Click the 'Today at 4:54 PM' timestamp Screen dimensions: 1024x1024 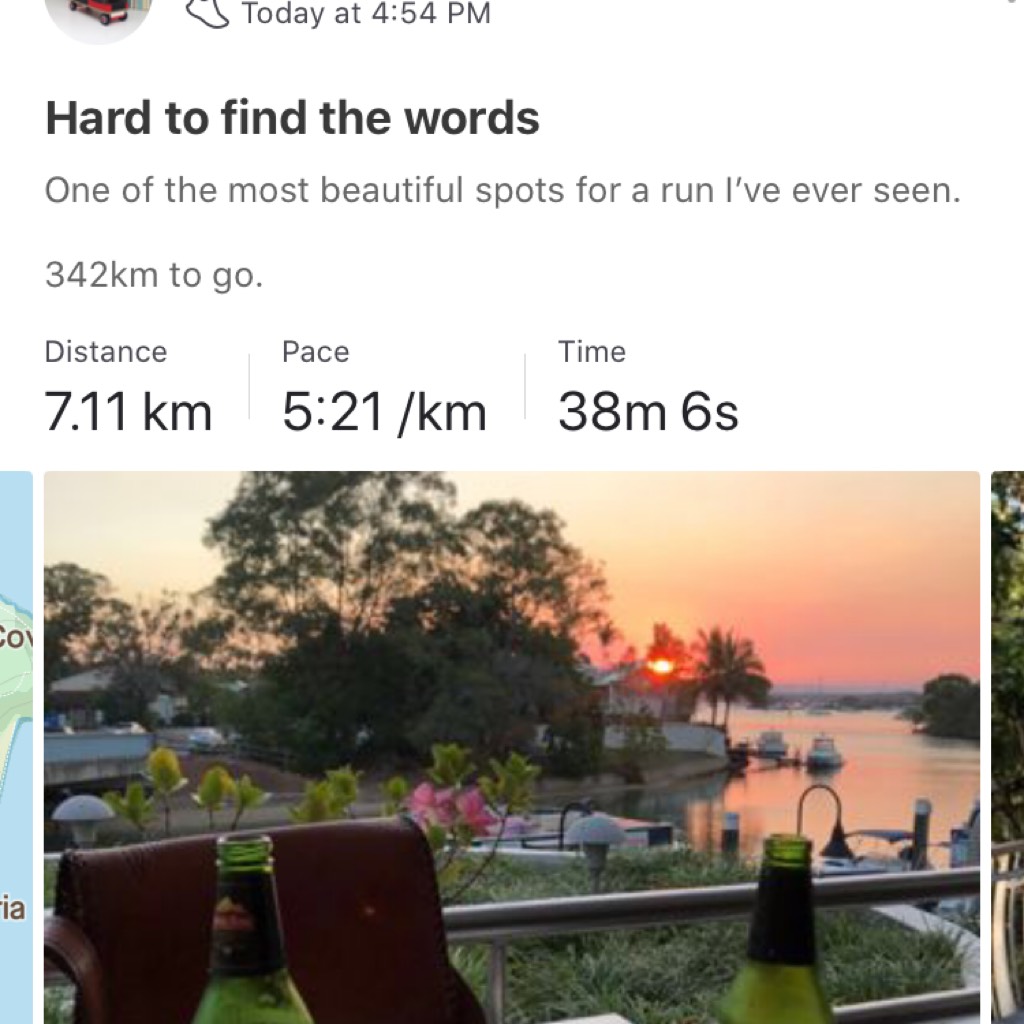pos(366,14)
